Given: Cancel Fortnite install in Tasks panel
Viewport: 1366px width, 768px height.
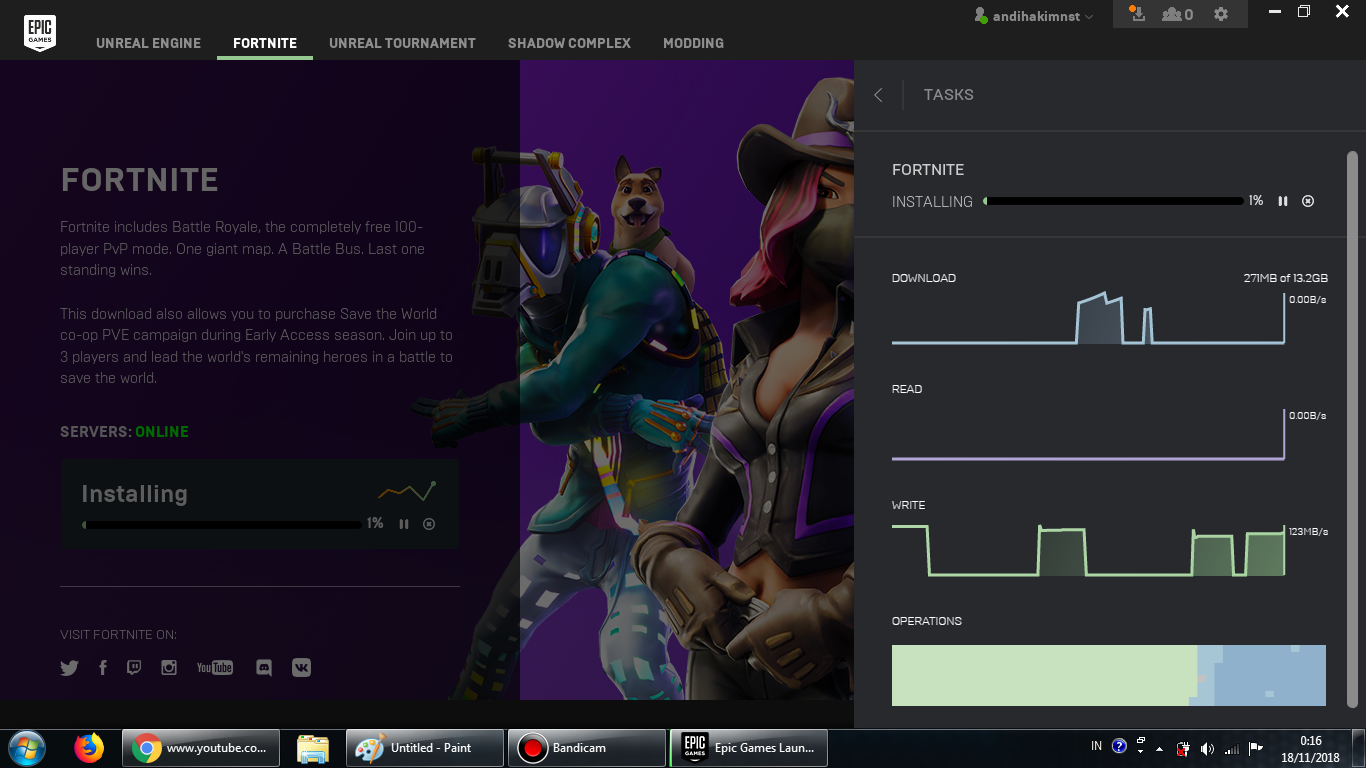Looking at the screenshot, I should 1308,201.
